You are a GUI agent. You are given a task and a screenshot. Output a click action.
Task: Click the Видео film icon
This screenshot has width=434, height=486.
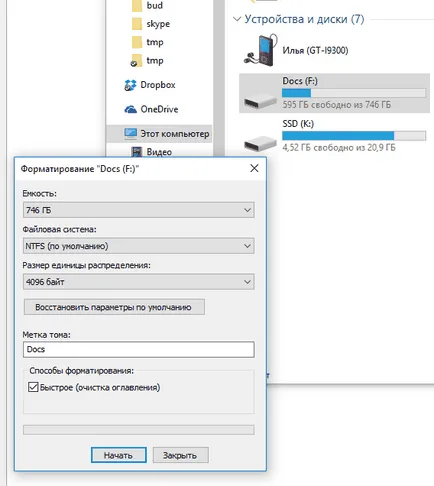click(x=137, y=152)
